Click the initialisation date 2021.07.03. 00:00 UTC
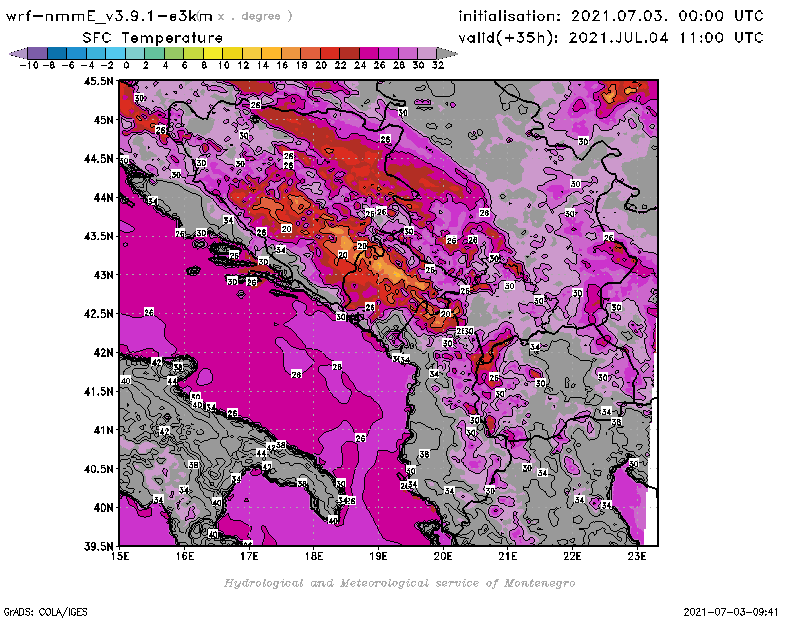 pyautogui.click(x=611, y=16)
